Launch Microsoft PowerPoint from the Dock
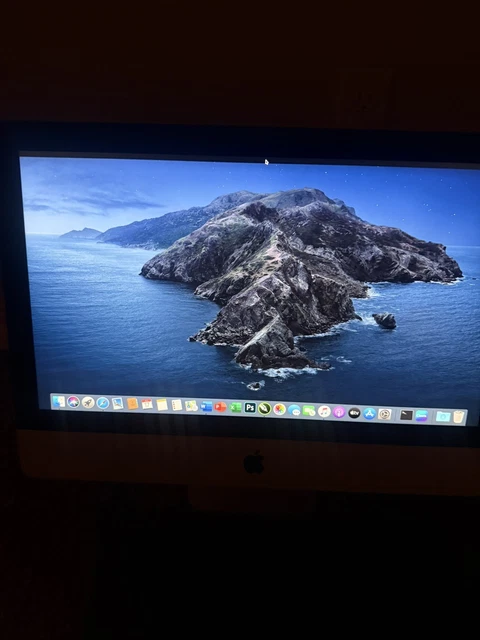The image size is (480, 640). point(220,407)
